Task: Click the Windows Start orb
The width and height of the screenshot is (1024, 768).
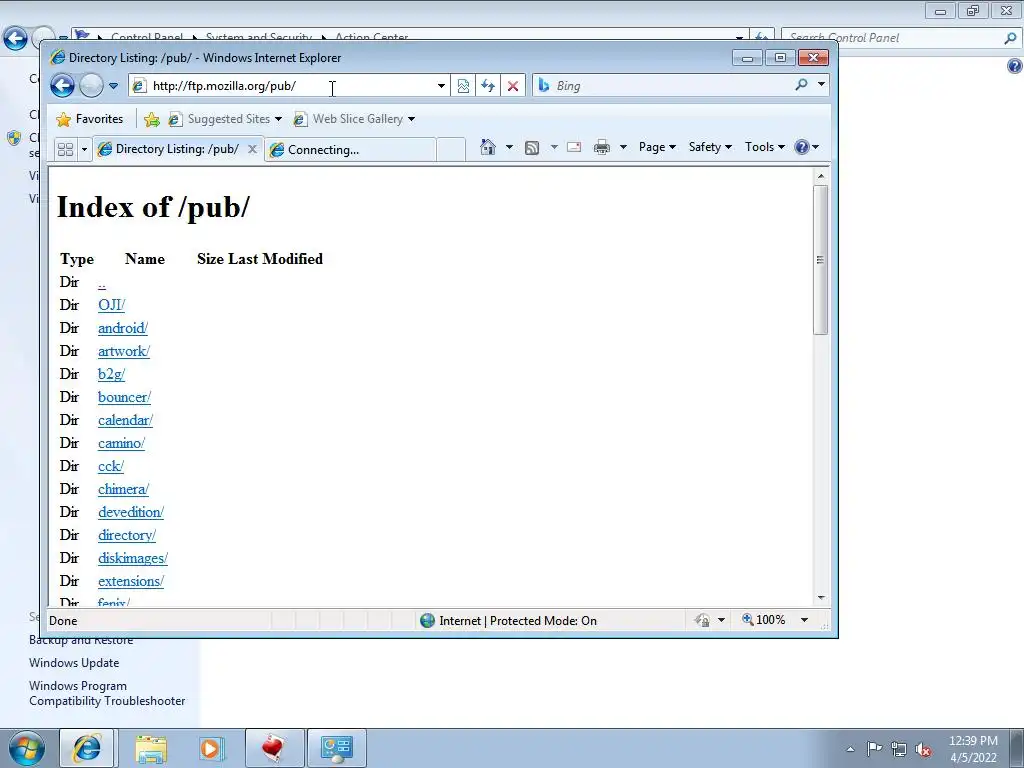Action: click(x=27, y=748)
